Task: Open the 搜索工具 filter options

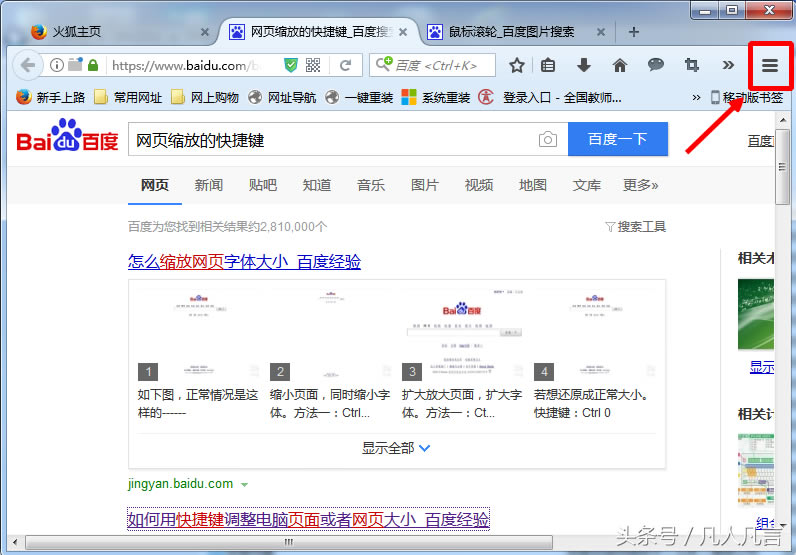Action: 636,227
